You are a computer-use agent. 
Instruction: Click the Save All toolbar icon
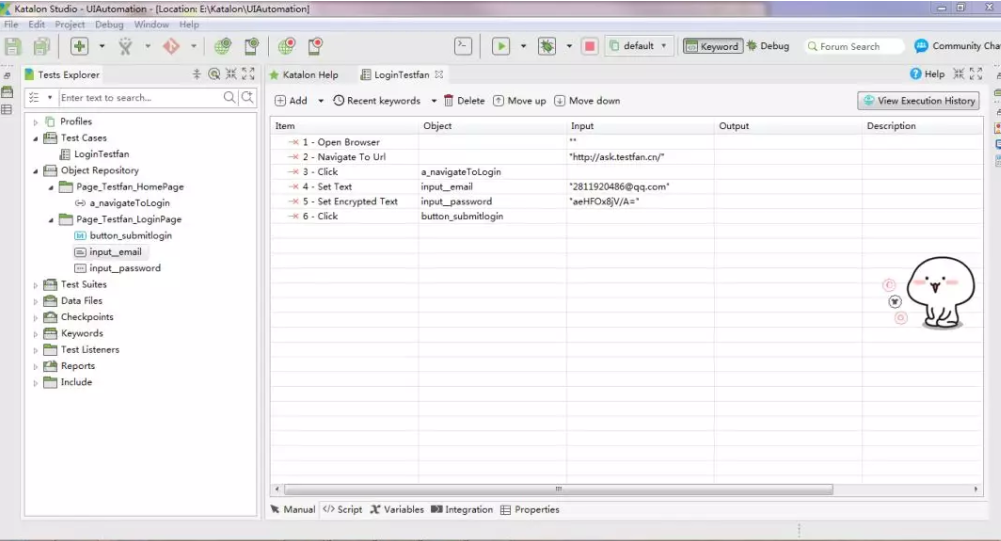click(x=41, y=46)
